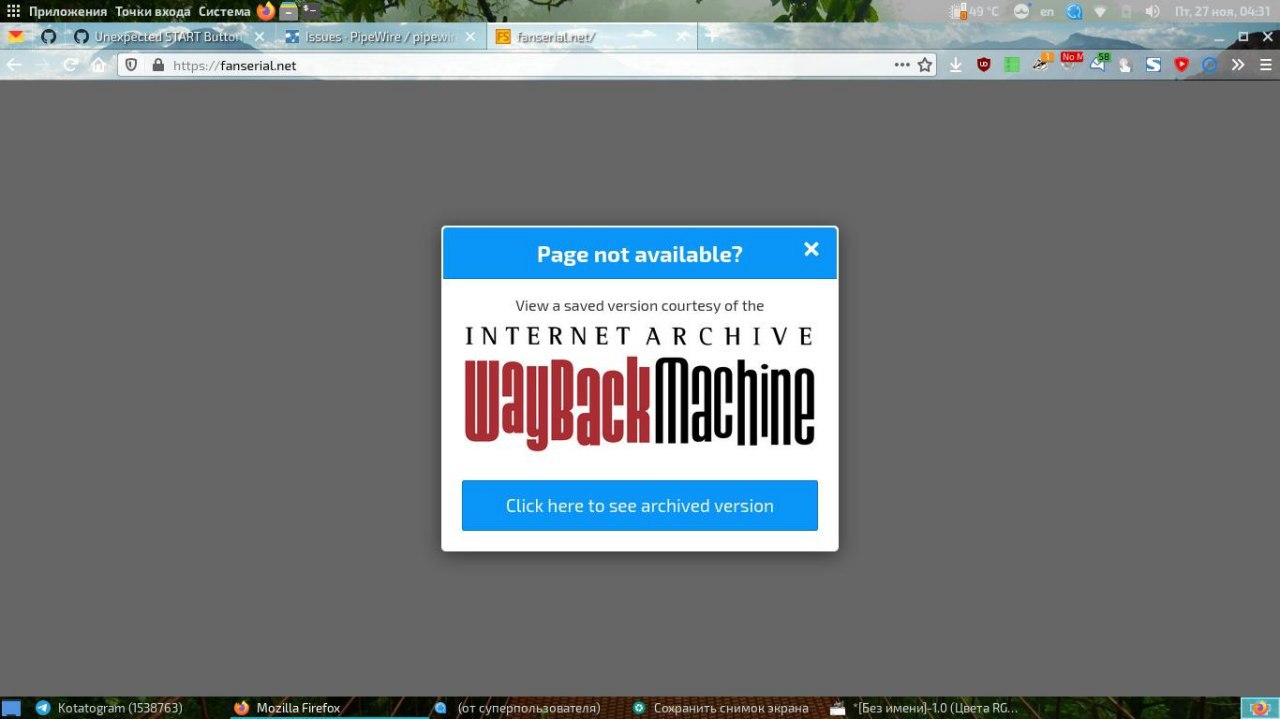Open the hand pointer extension
The image size is (1280, 719).
coord(1125,65)
